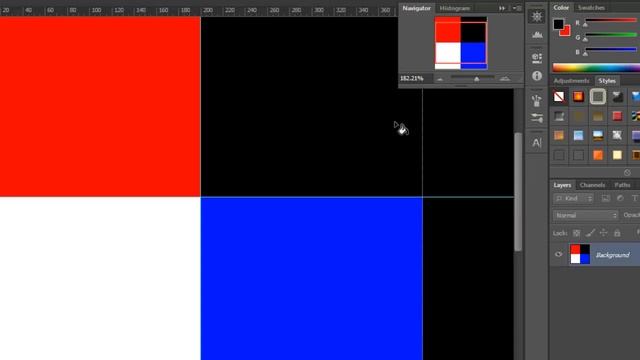The height and width of the screenshot is (360, 640).
Task: Apply the pale yellow style in fourth row
Action: pos(617,155)
